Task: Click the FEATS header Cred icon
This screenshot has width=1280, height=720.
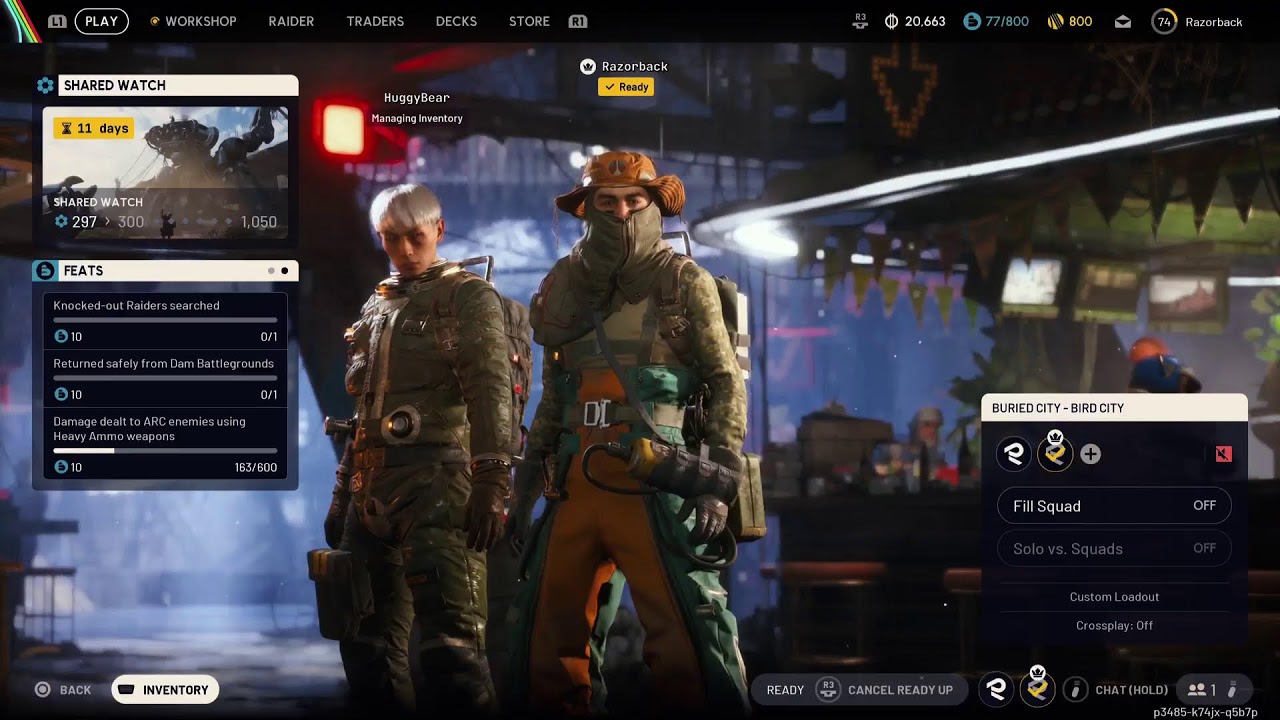Action: coord(45,271)
